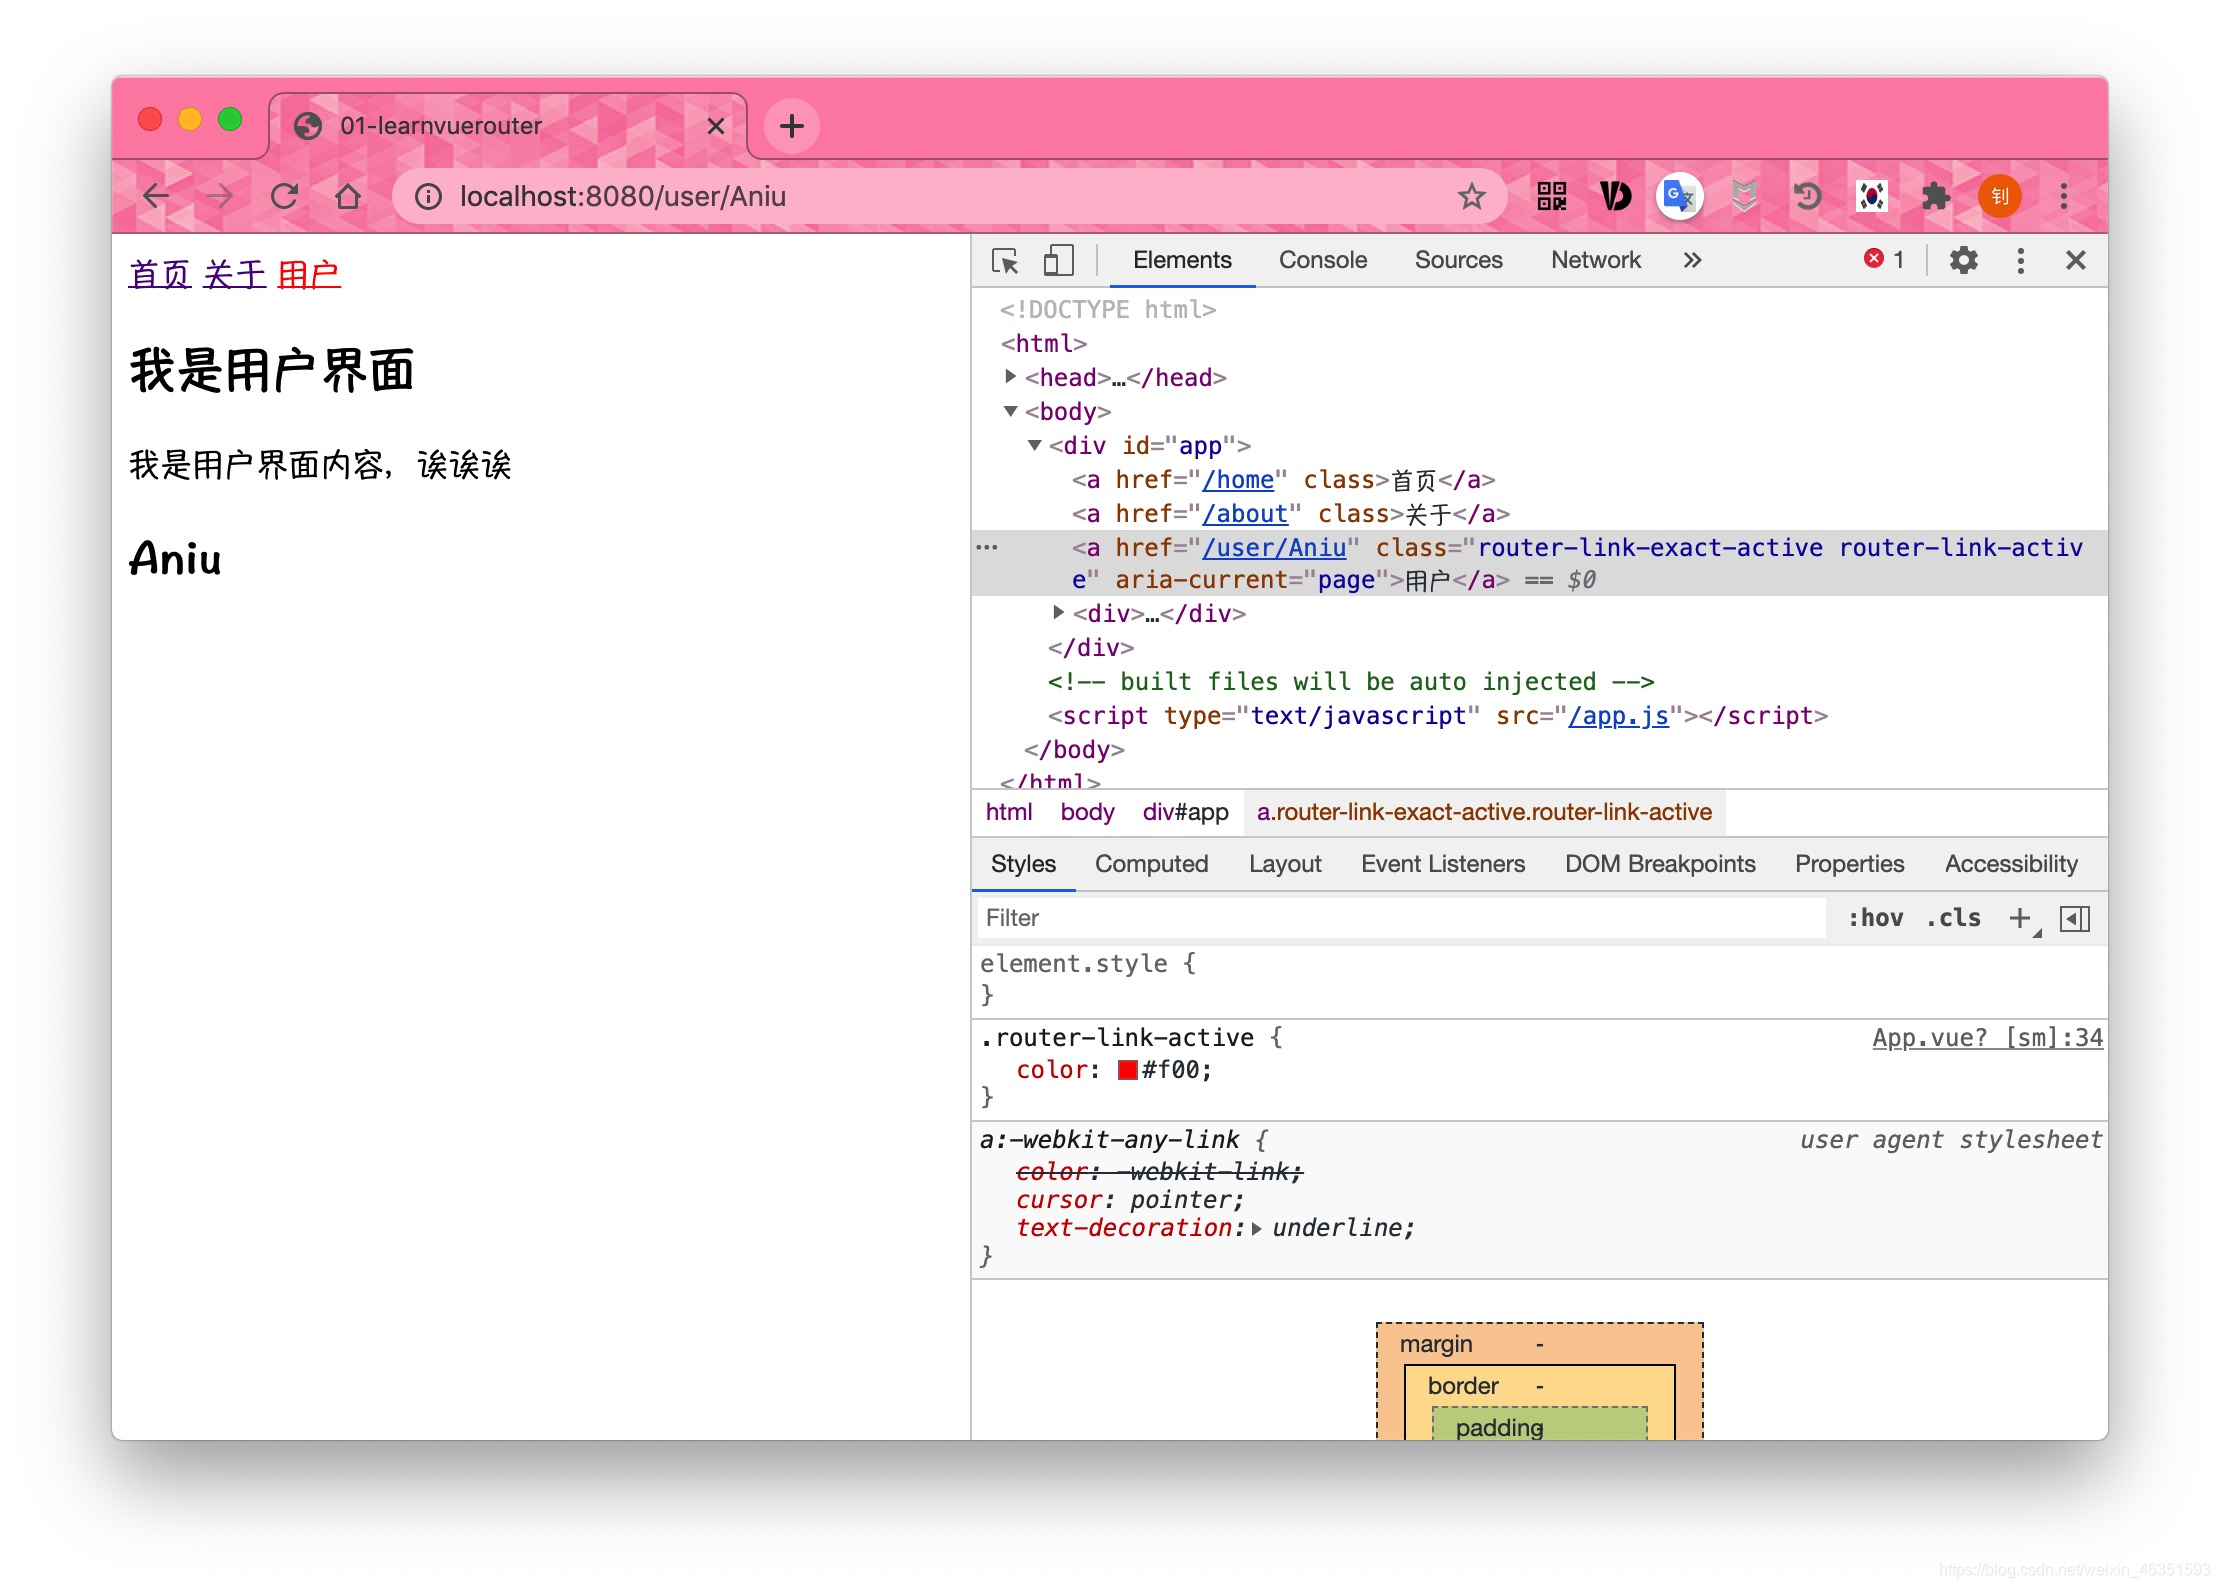Click the 关于 link on the page
This screenshot has height=1588, width=2220.
click(234, 274)
